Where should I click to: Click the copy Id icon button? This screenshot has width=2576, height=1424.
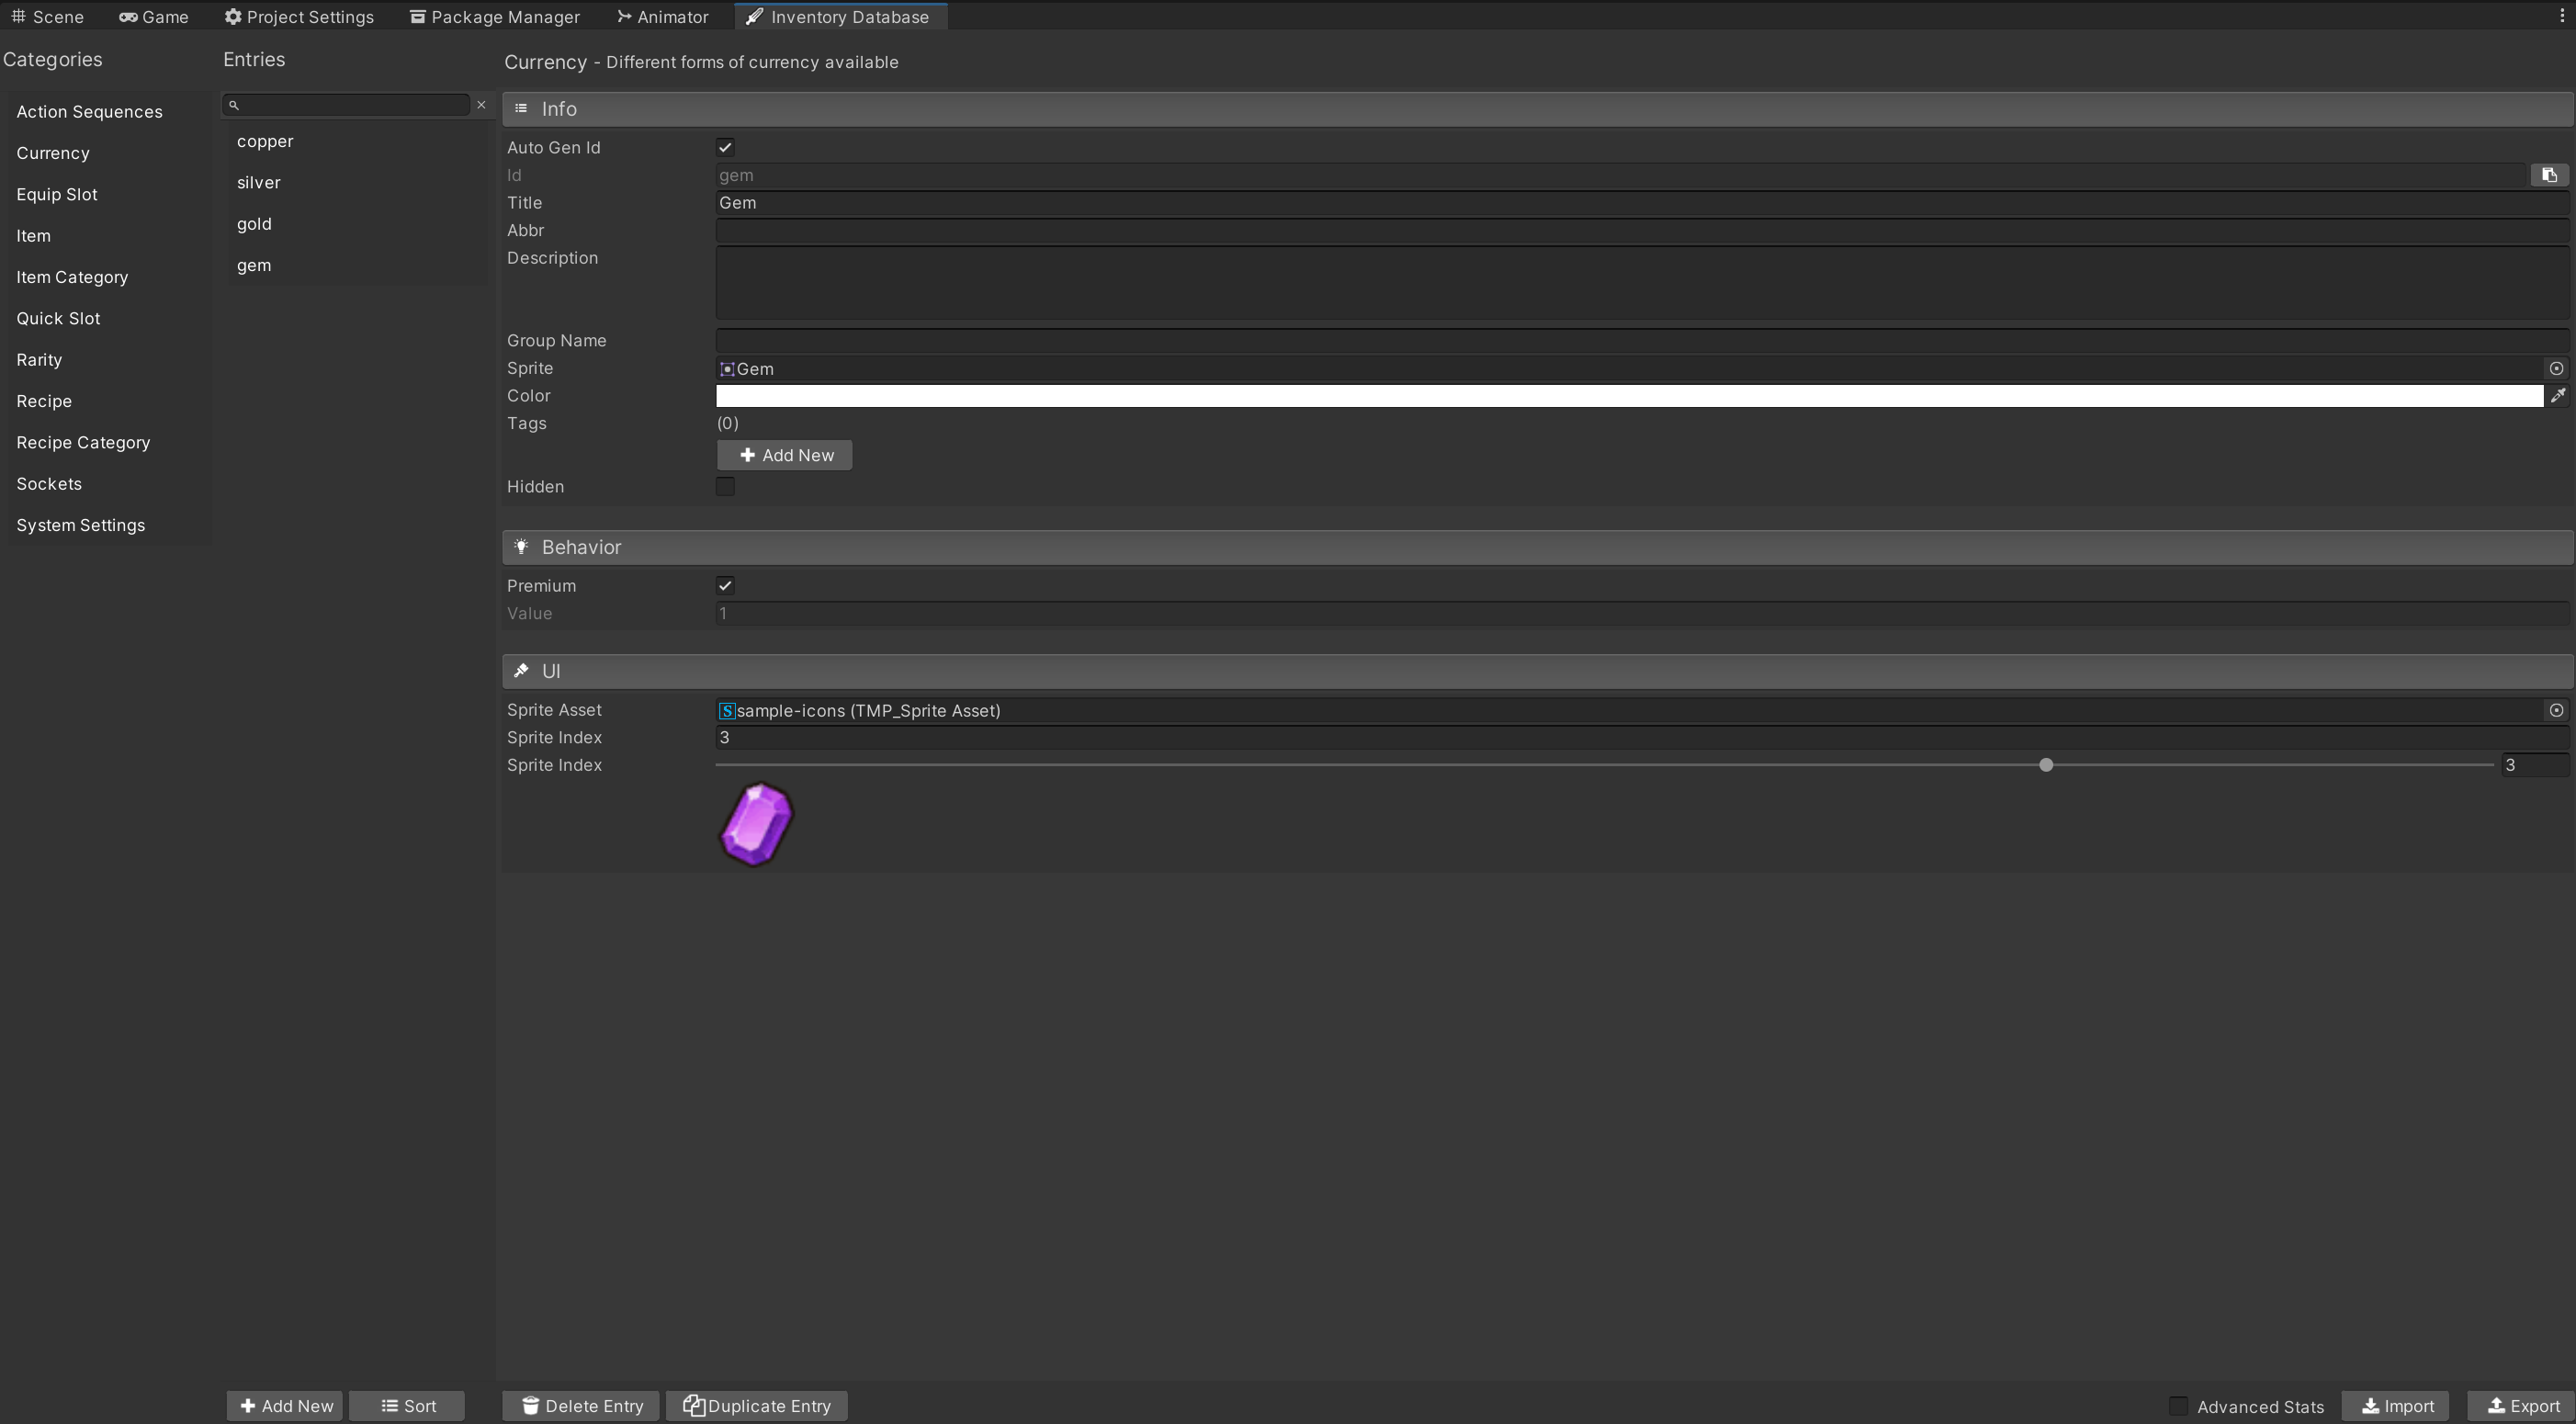(x=2549, y=175)
